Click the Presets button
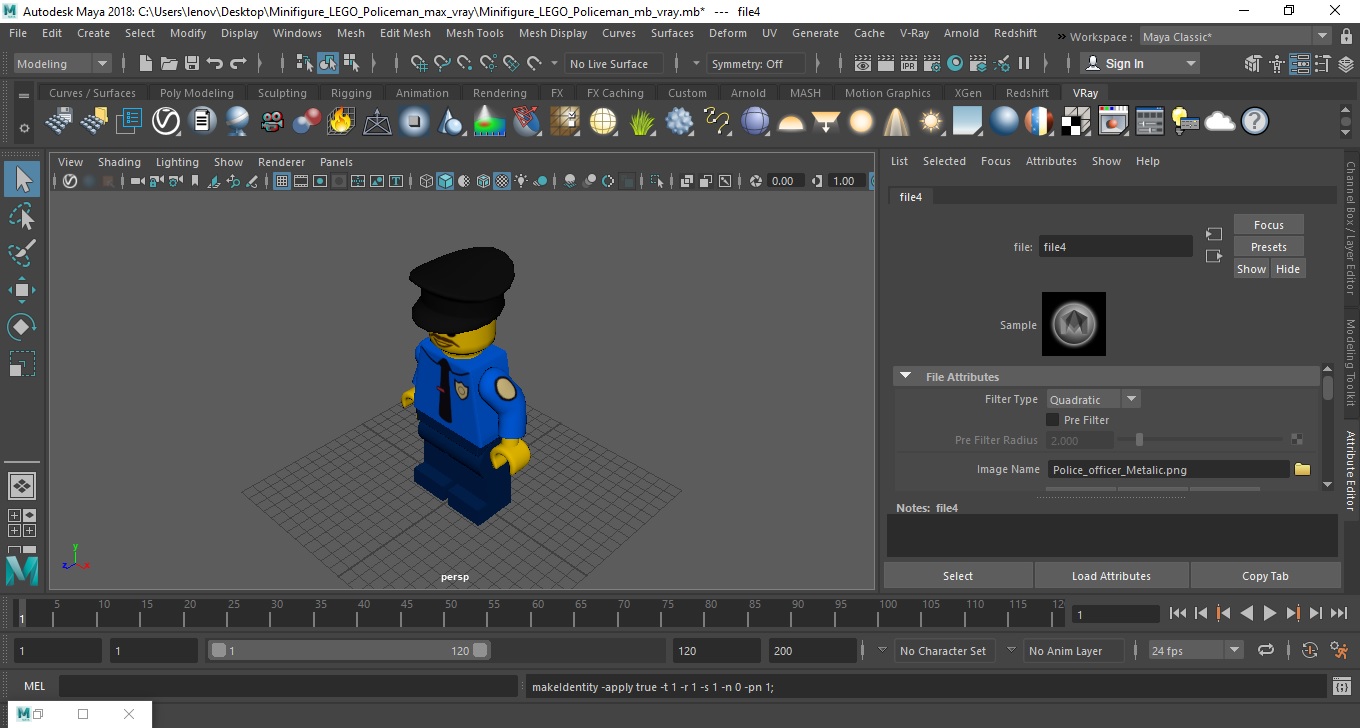This screenshot has width=1360, height=728. click(1269, 247)
